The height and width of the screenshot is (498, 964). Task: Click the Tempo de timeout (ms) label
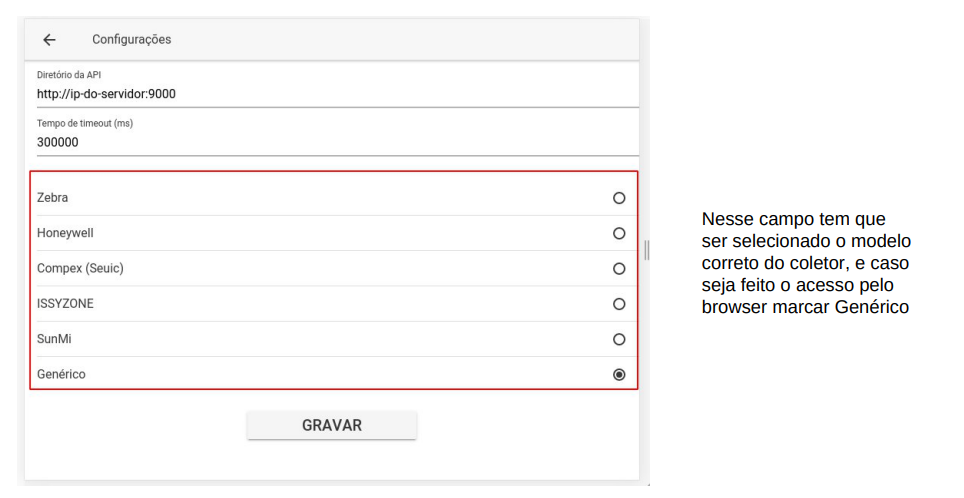(85, 124)
